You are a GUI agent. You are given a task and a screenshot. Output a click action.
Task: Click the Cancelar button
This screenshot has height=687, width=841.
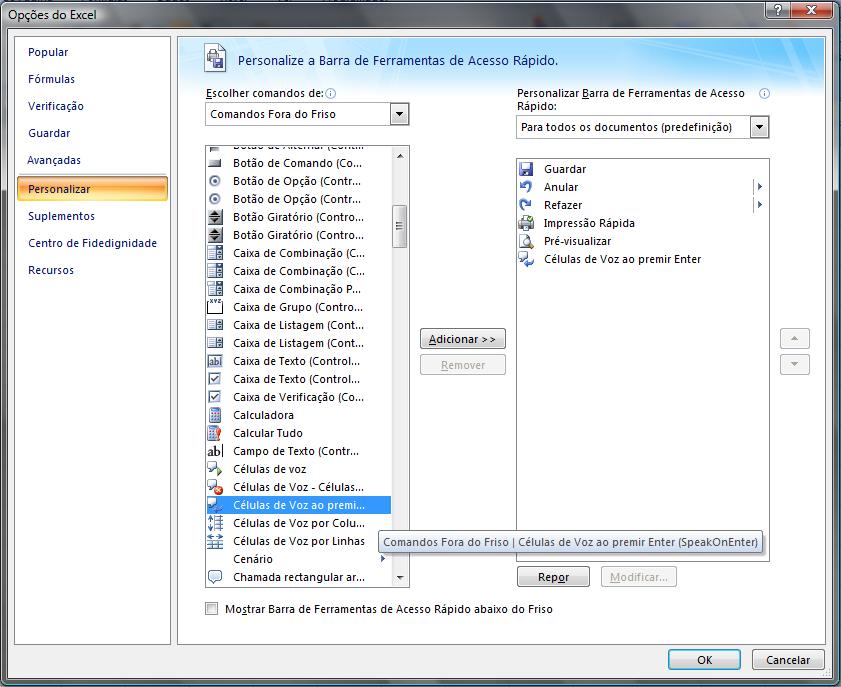(x=787, y=660)
